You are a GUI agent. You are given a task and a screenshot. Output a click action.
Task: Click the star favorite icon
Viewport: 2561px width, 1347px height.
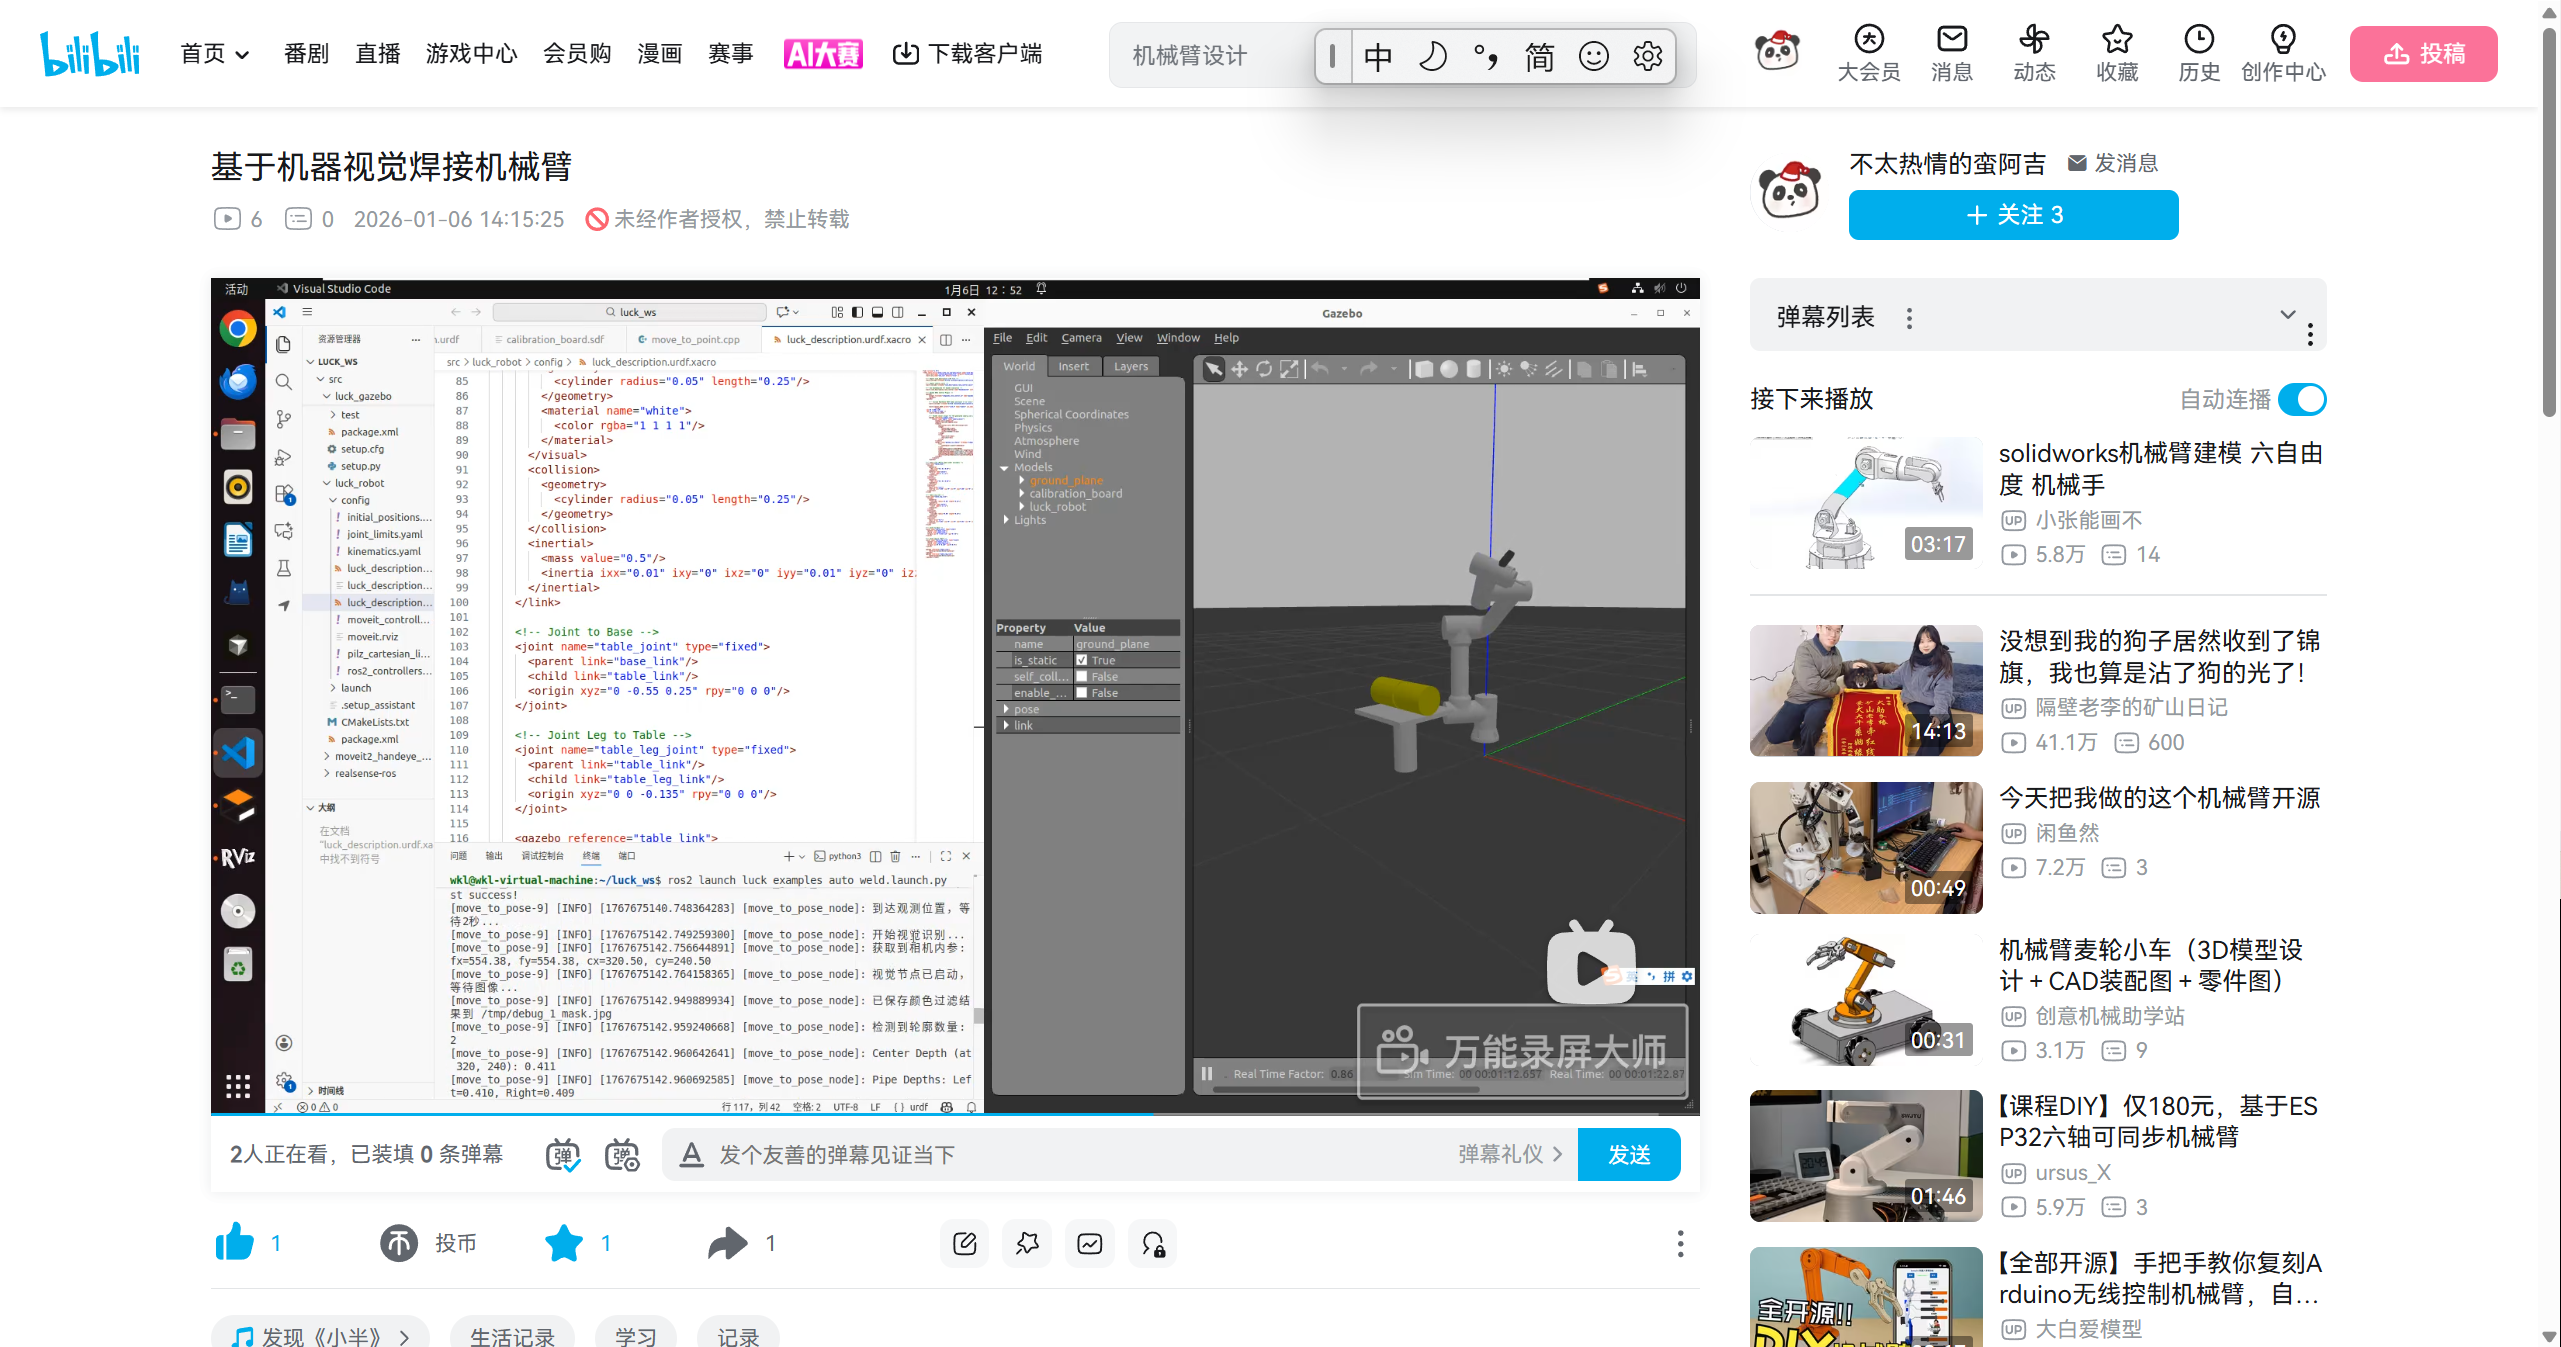(564, 1243)
